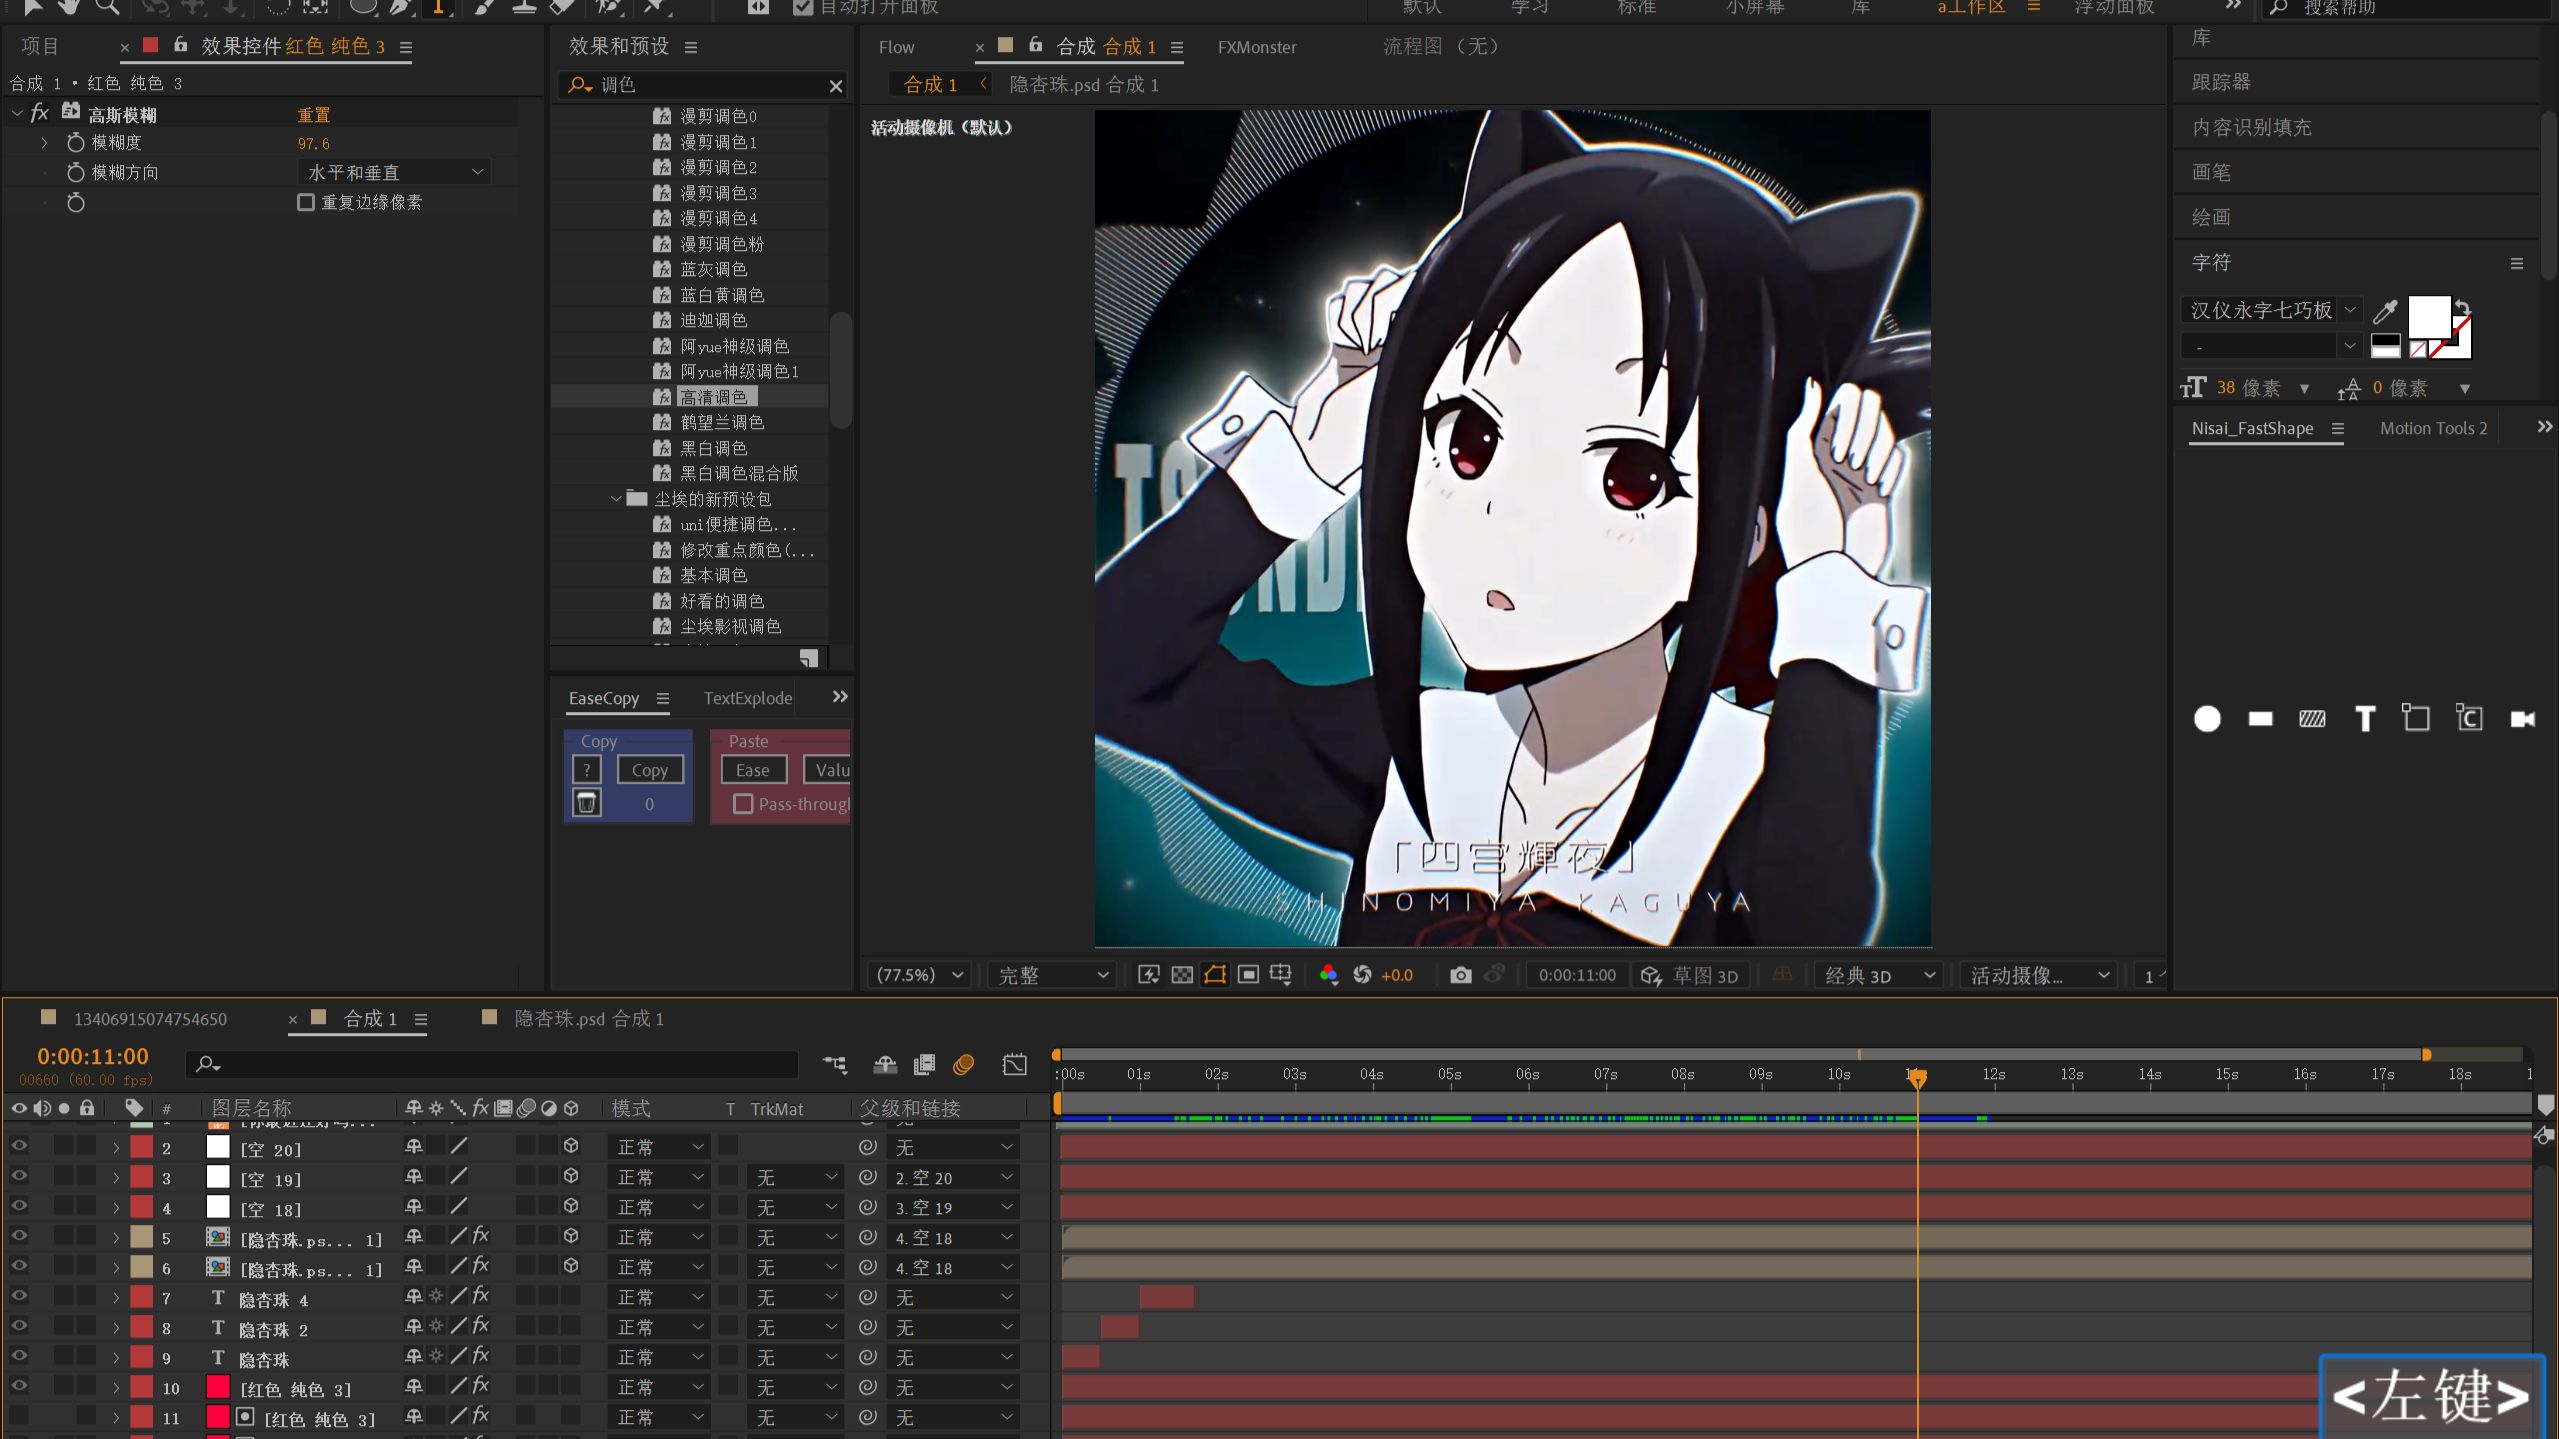This screenshot has width=2559, height=1439.
Task: Open the font family dropdown 汉仪永字七巧板
Action: pyautogui.click(x=2271, y=310)
